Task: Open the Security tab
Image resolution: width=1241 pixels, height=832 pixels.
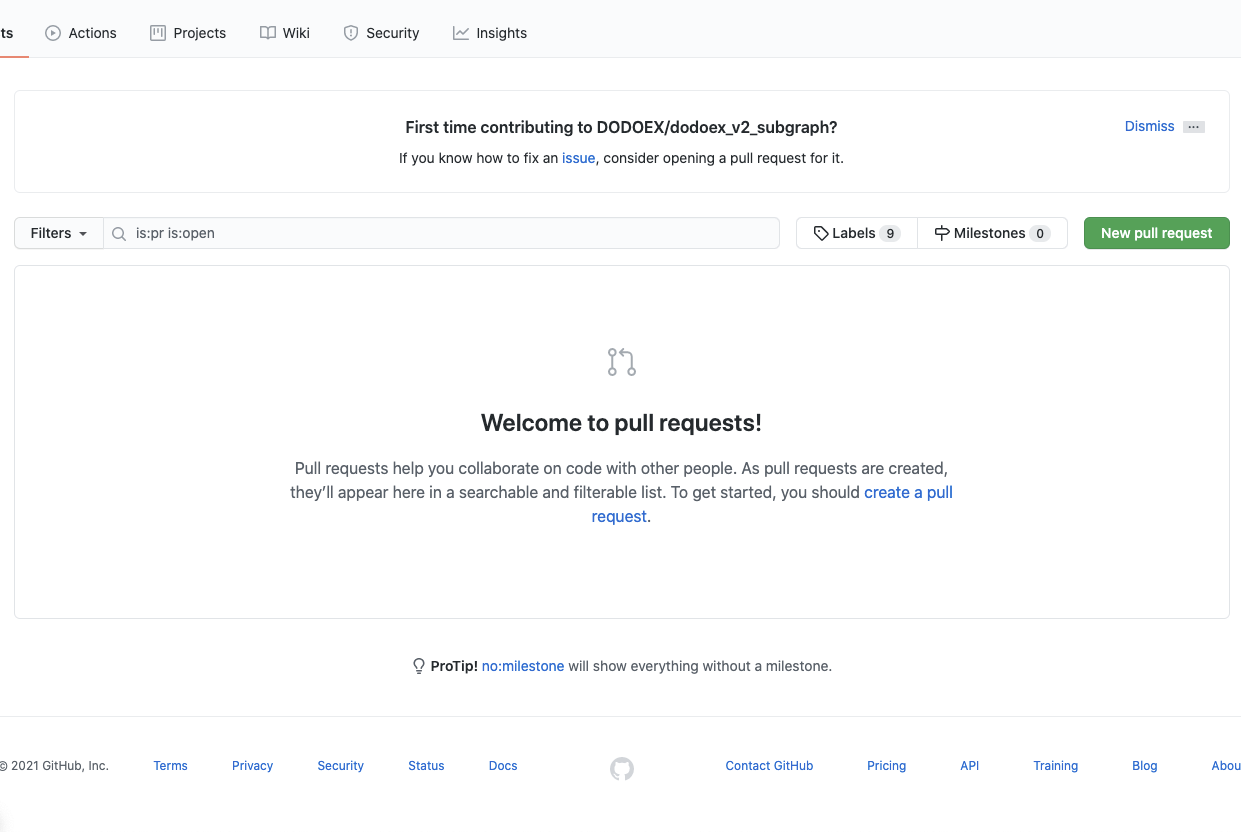Action: click(x=381, y=33)
